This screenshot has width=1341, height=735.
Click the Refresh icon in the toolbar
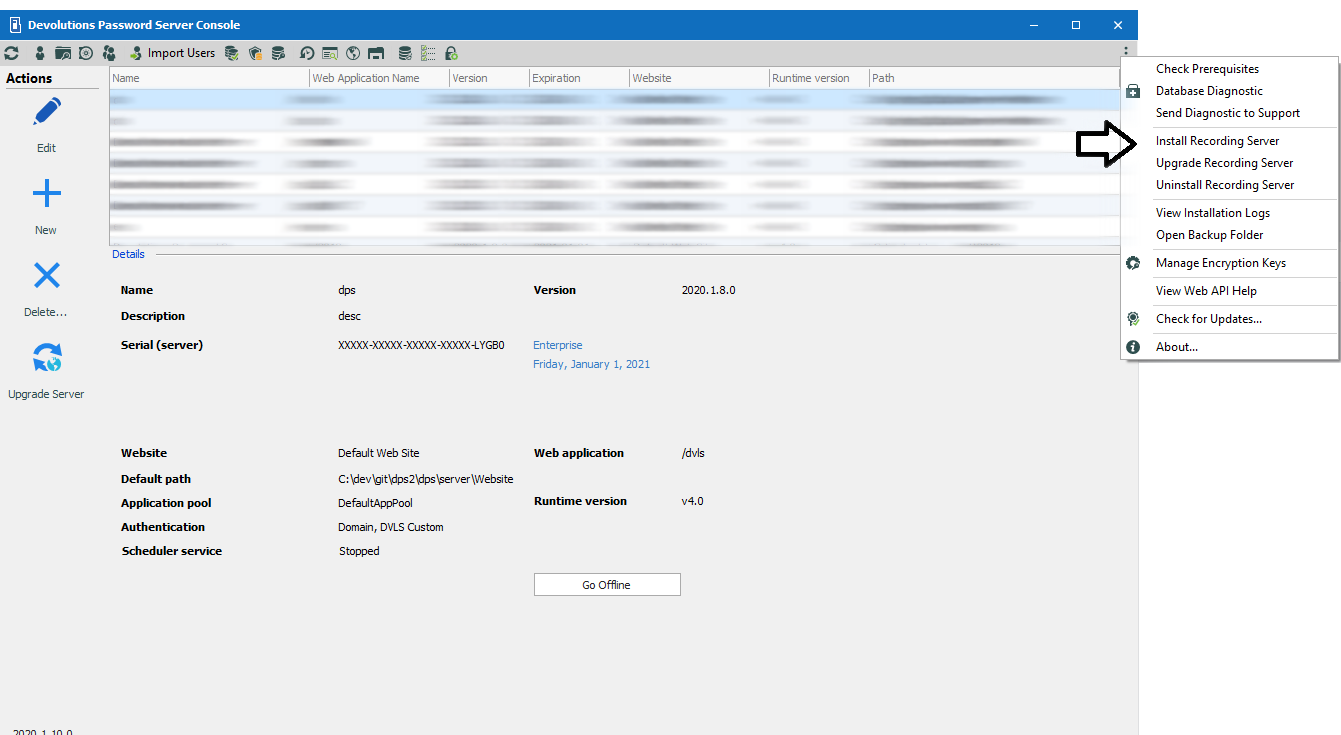(12, 53)
